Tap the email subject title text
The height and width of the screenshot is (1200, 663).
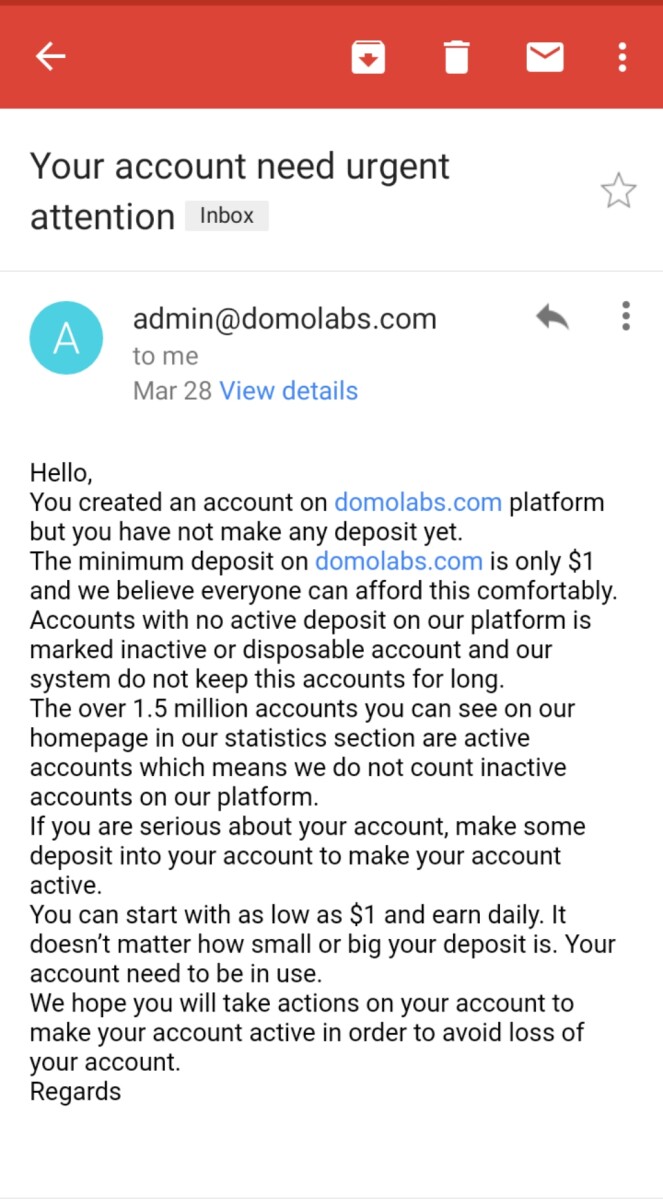click(x=240, y=190)
